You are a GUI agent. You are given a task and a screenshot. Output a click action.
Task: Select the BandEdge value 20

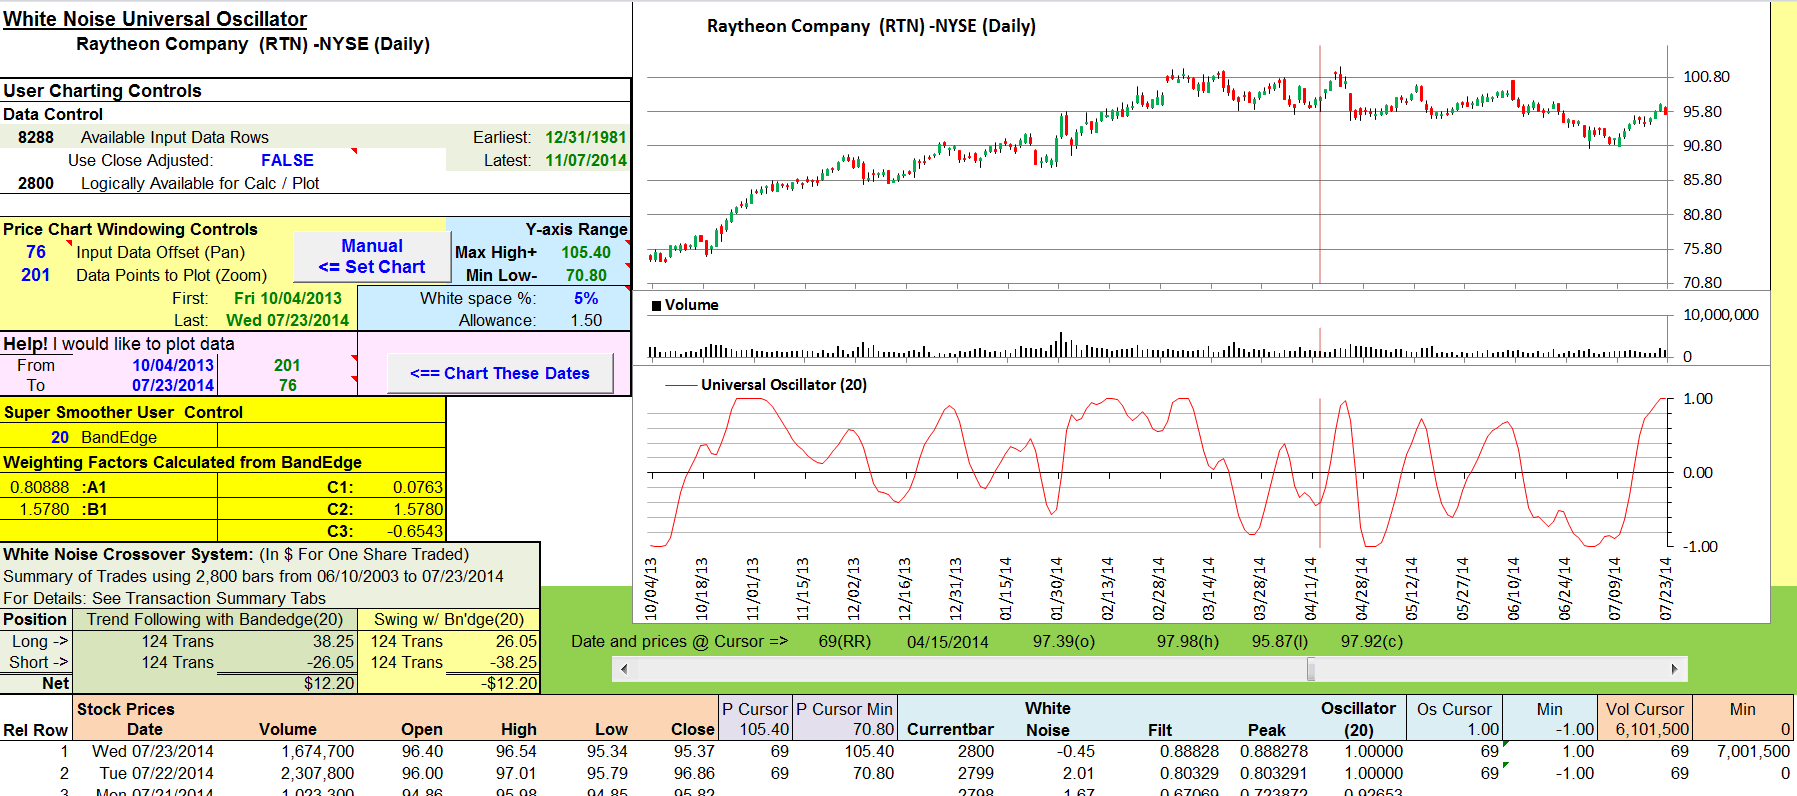(x=60, y=437)
